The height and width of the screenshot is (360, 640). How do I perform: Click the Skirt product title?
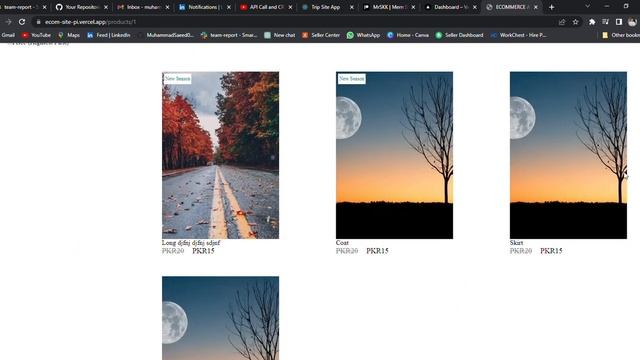pyautogui.click(x=516, y=242)
